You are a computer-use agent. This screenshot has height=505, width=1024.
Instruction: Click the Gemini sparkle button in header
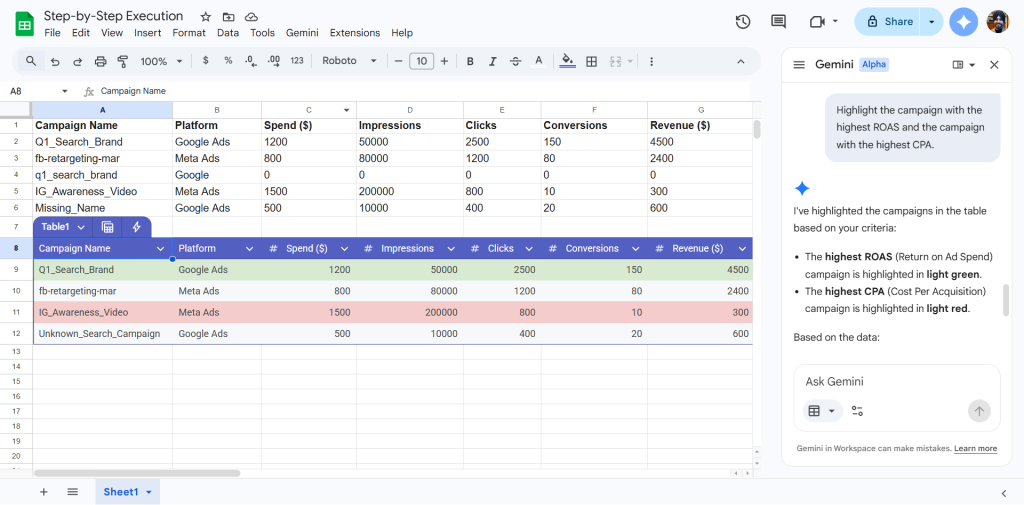964,21
